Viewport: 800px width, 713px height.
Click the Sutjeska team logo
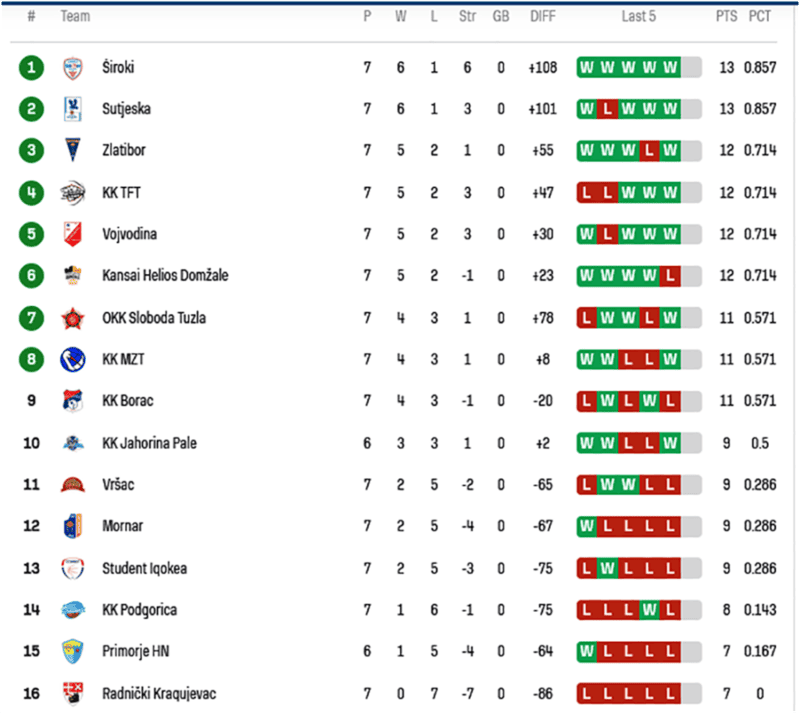(x=72, y=109)
